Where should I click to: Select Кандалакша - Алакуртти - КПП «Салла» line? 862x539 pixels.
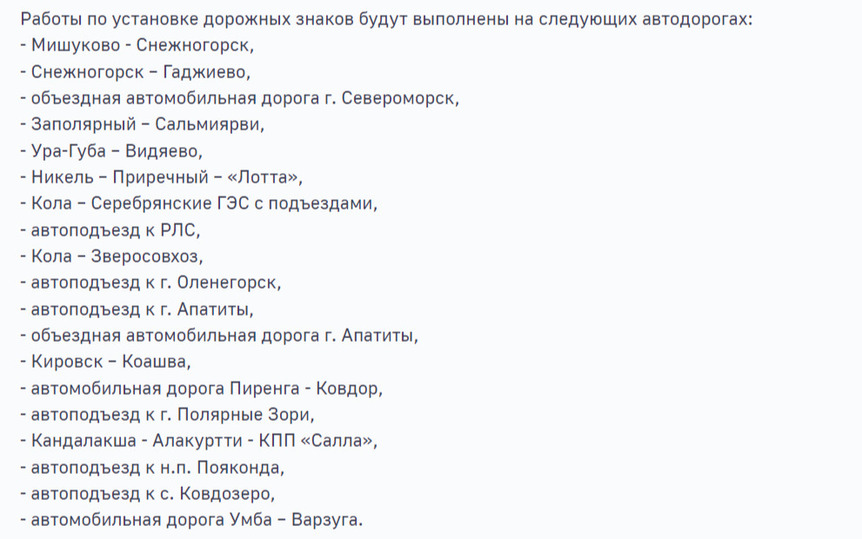point(199,441)
